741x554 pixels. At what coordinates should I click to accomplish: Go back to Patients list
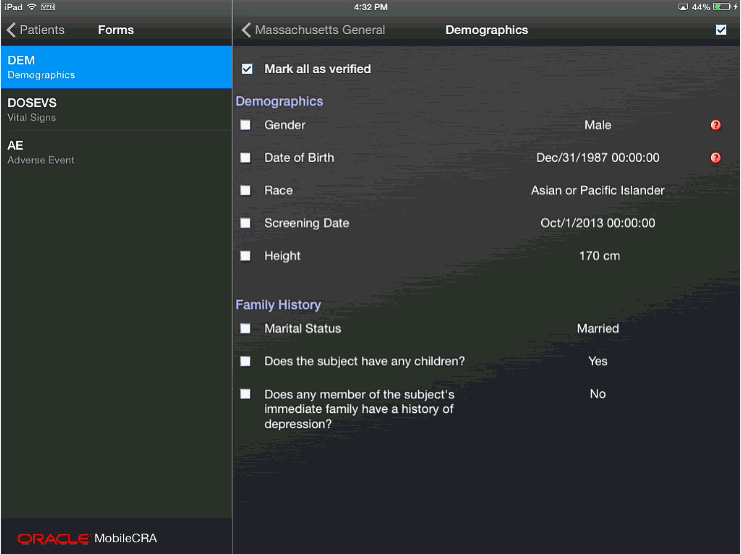36,30
